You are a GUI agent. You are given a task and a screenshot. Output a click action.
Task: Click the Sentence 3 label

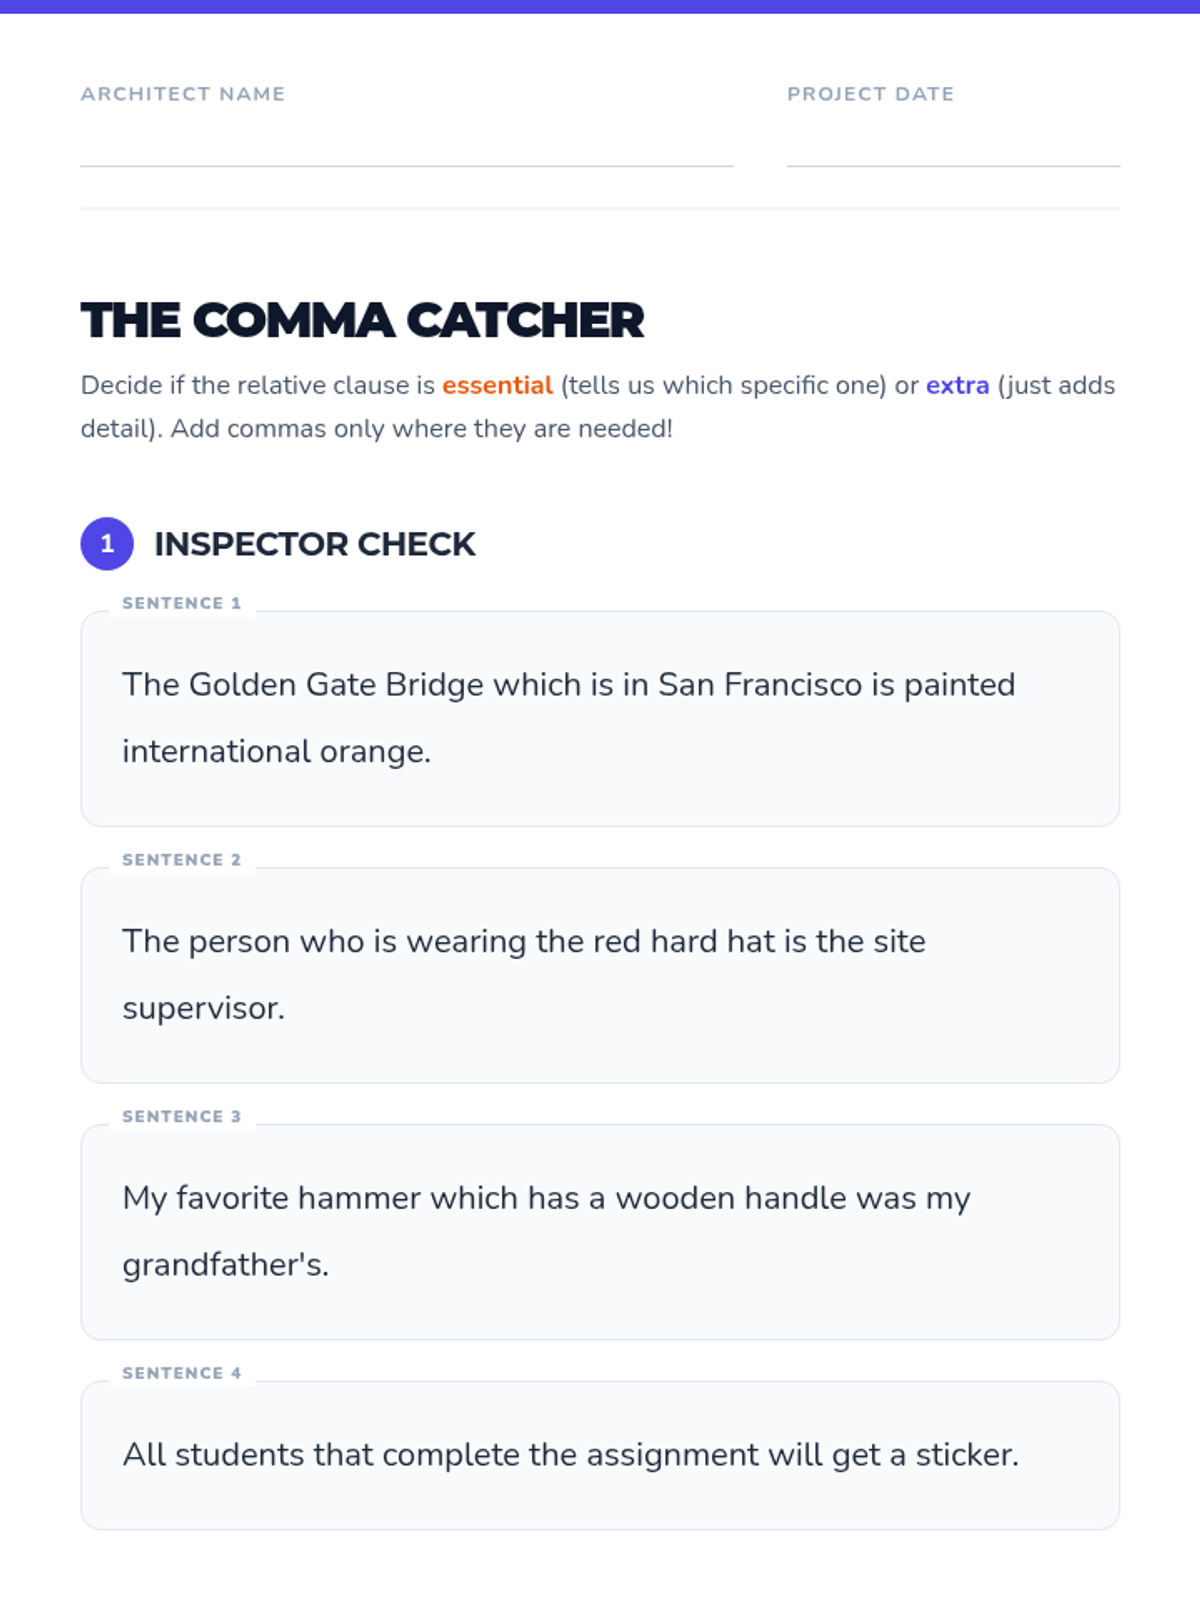(181, 1116)
